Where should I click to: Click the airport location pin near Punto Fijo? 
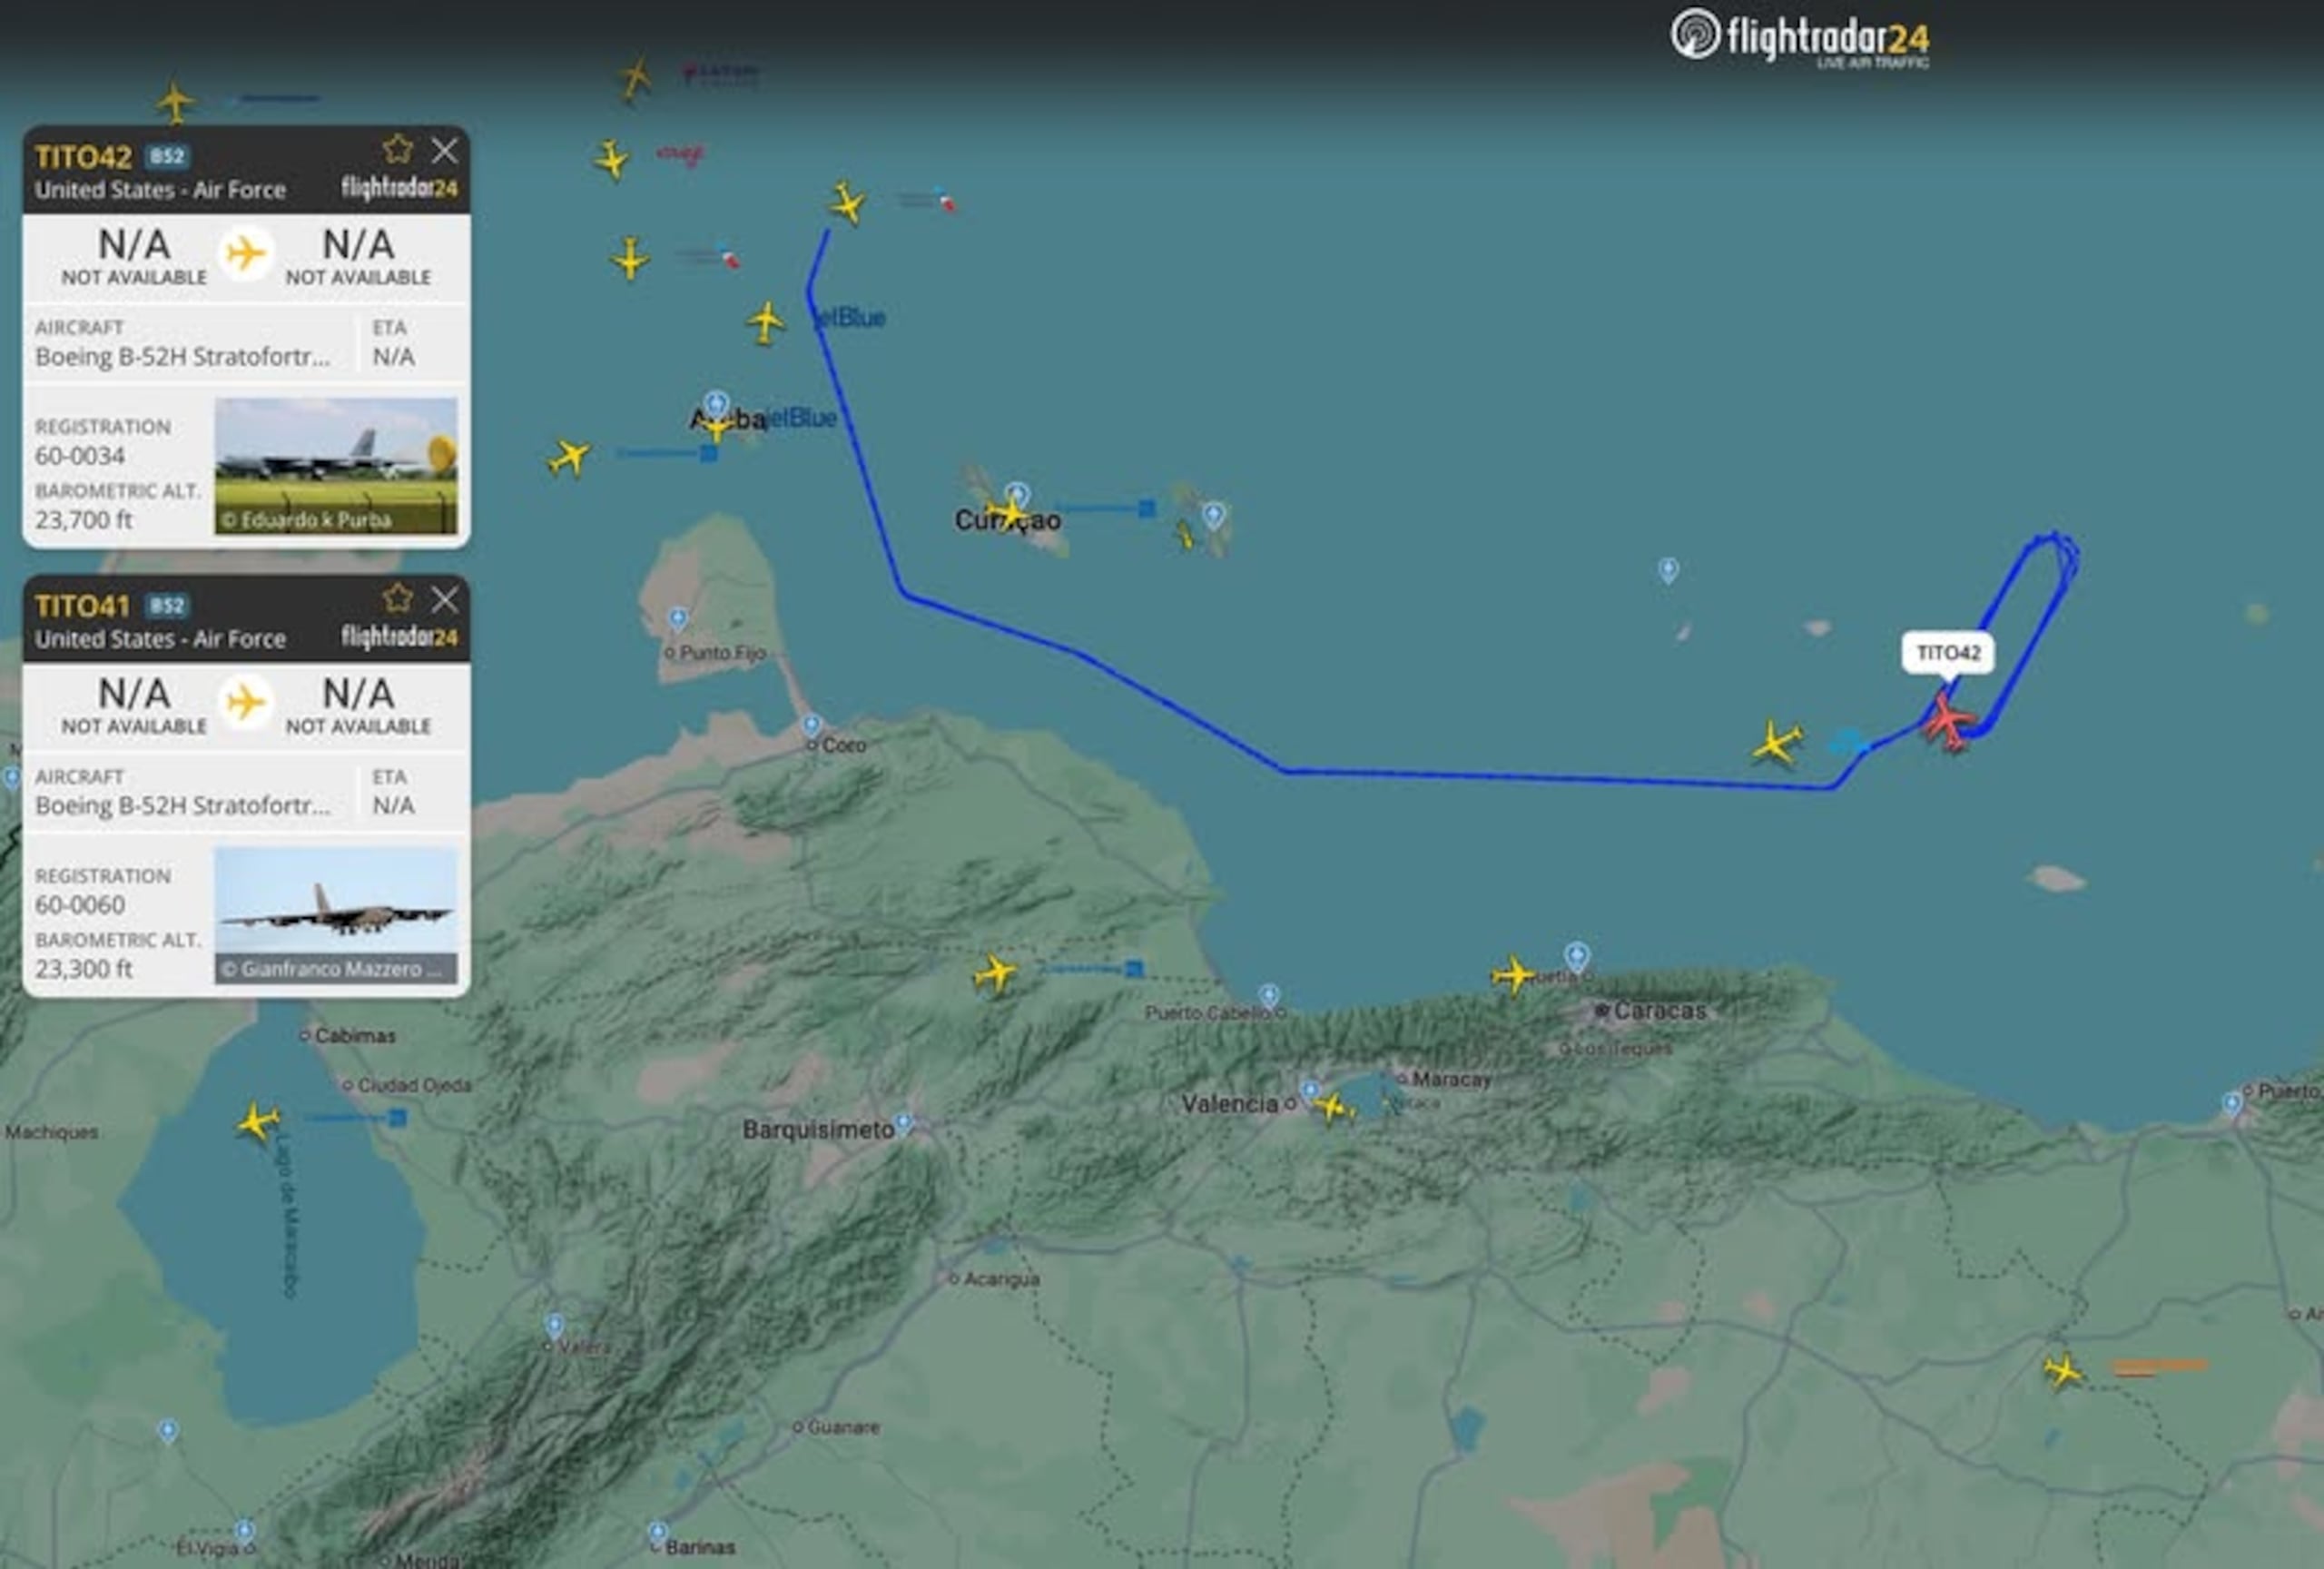[677, 620]
